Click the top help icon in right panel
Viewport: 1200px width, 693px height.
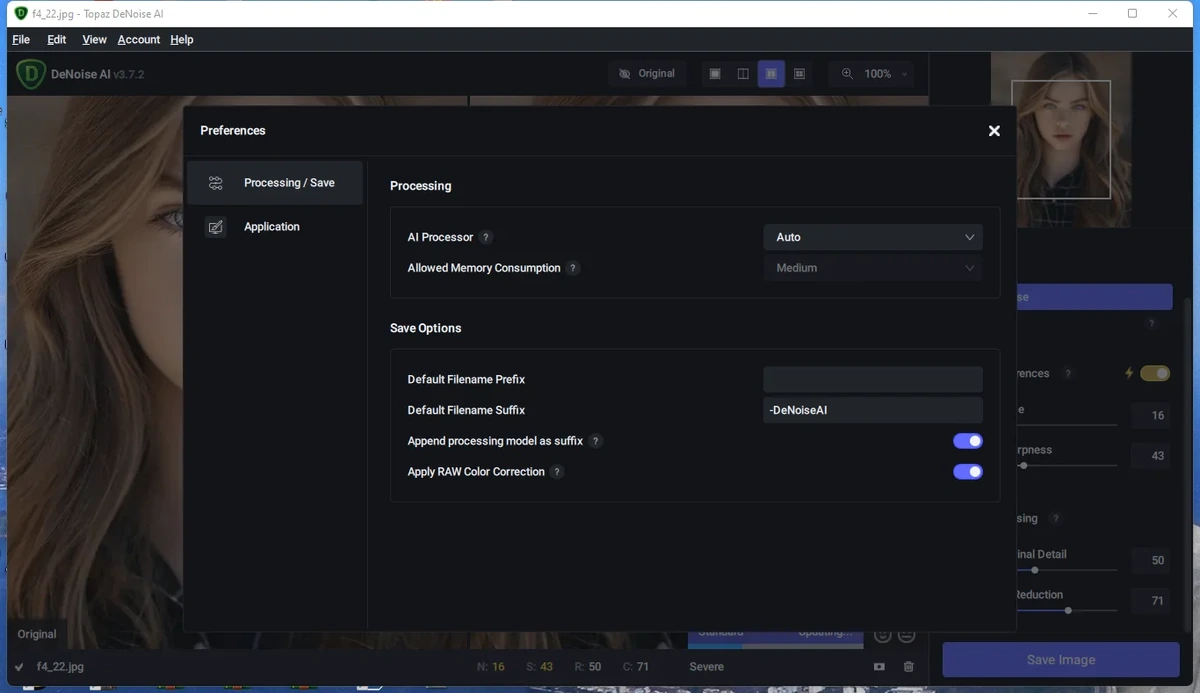[x=1152, y=324]
